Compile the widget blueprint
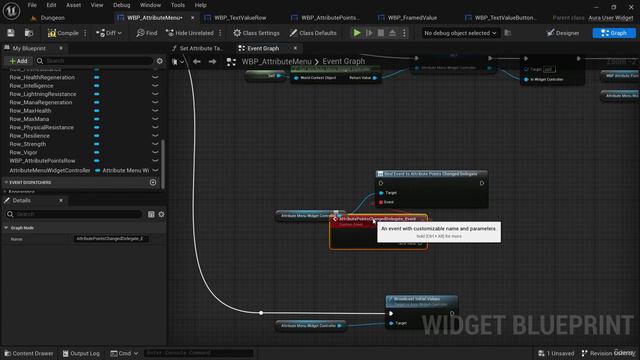 [63, 33]
